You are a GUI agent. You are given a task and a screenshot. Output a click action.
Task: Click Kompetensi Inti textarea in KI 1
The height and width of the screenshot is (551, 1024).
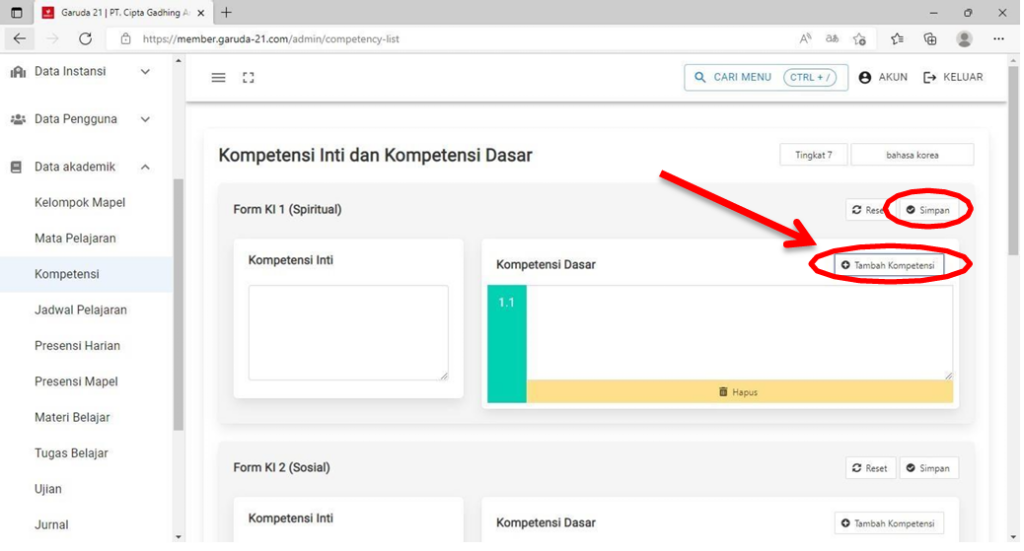348,332
